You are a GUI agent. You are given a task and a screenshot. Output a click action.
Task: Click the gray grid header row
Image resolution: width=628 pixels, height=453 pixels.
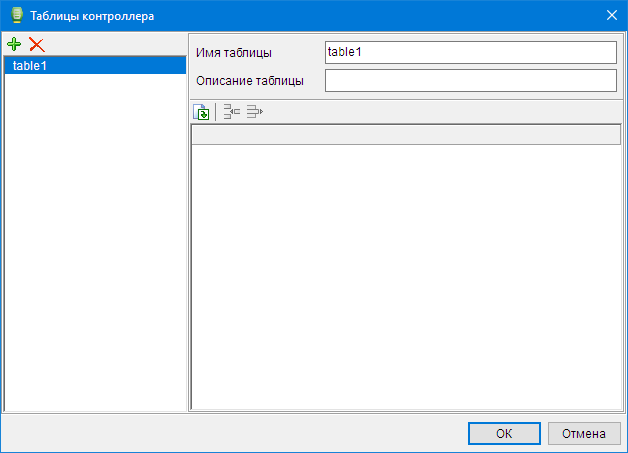point(405,135)
